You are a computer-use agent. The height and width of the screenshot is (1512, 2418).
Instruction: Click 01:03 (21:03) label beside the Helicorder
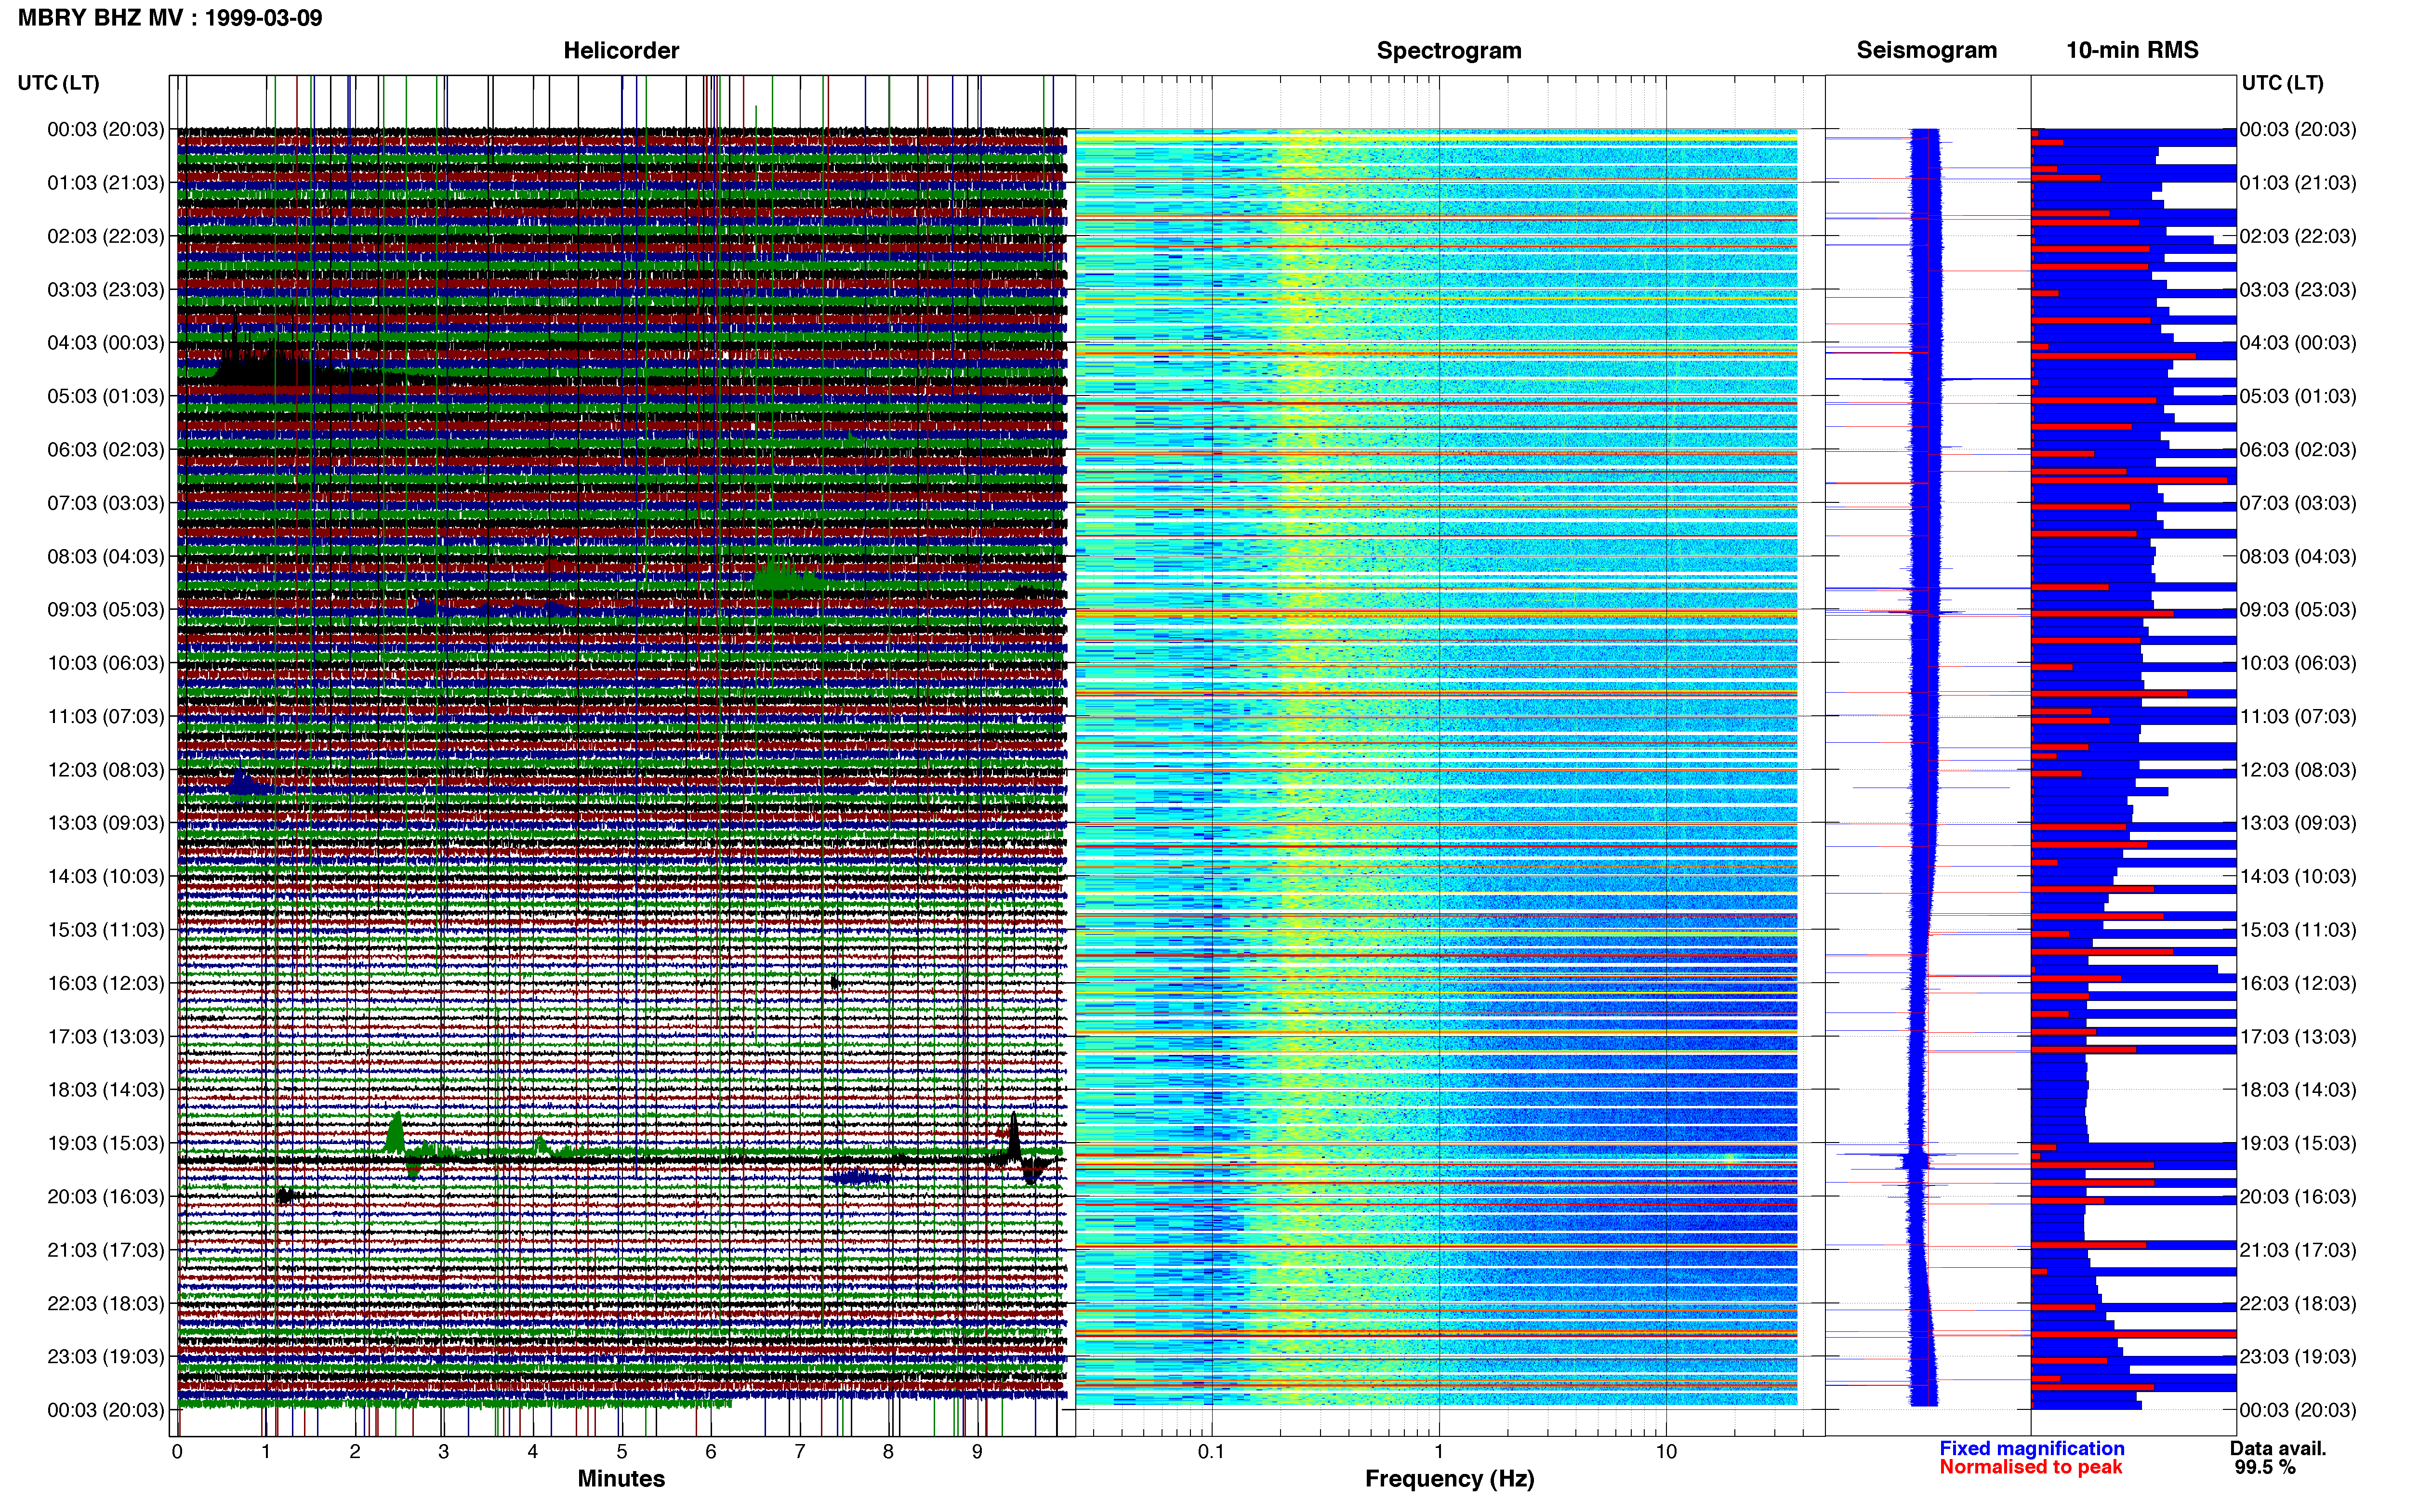pyautogui.click(x=105, y=183)
